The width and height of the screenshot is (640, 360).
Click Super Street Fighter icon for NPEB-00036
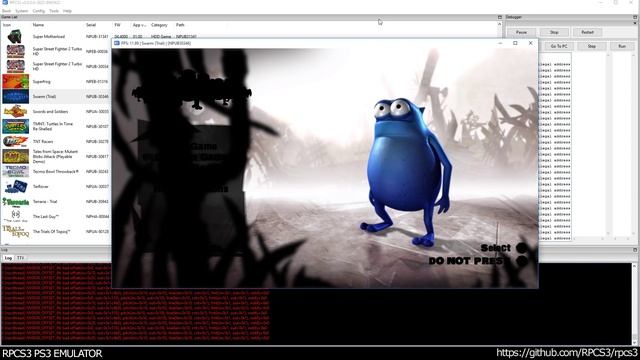click(15, 51)
